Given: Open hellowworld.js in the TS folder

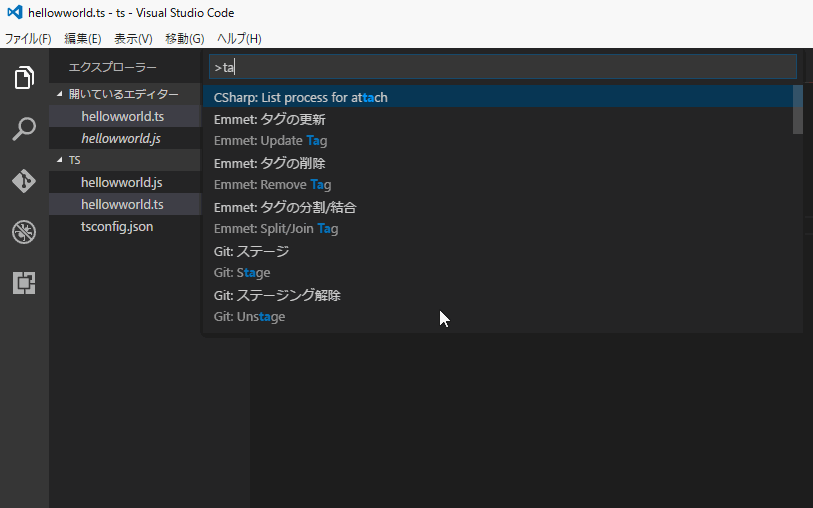Looking at the screenshot, I should tap(125, 182).
